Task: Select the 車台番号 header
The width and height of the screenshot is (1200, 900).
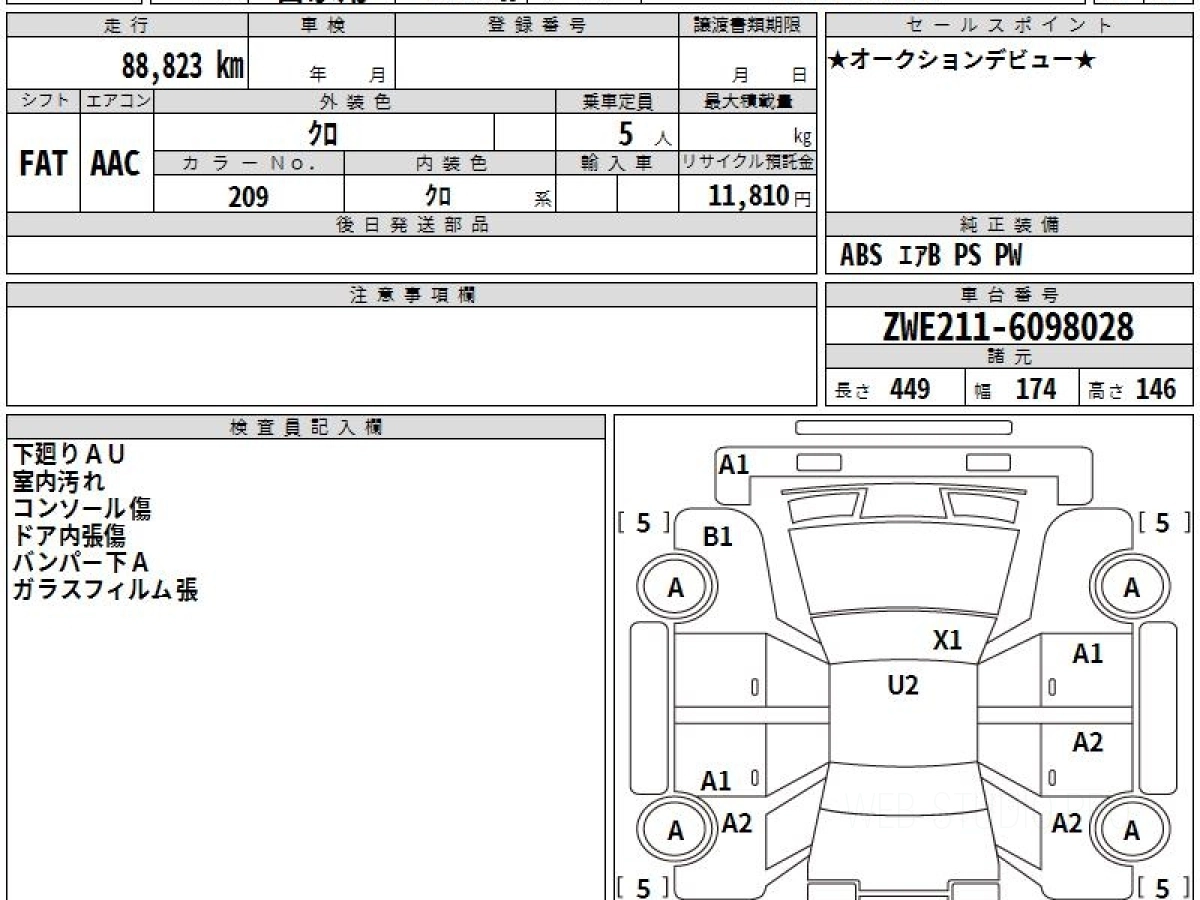Action: (x=1009, y=295)
